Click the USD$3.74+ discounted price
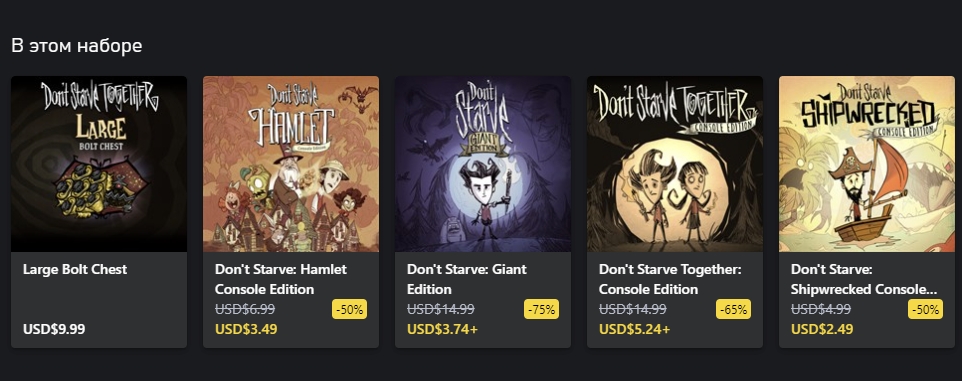This screenshot has width=962, height=381. point(442,329)
